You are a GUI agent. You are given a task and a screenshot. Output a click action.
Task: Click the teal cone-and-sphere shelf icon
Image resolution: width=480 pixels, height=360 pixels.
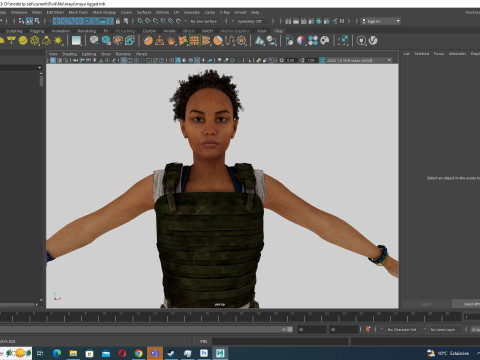coord(260,41)
